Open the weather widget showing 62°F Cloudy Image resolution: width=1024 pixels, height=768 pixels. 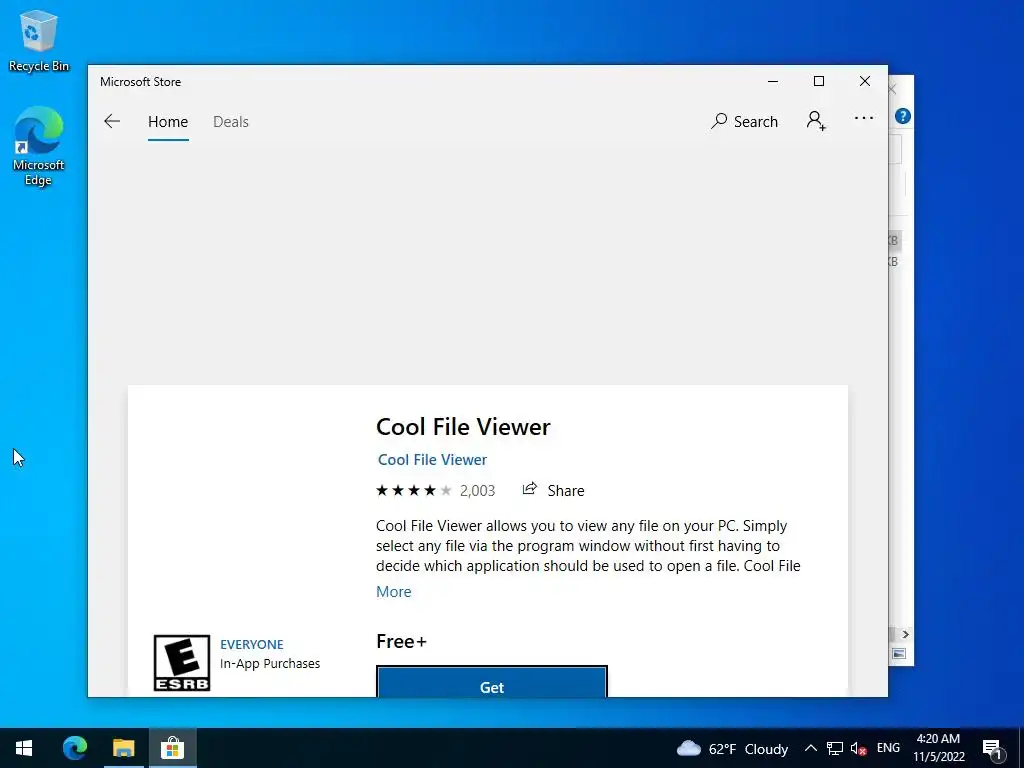click(732, 748)
